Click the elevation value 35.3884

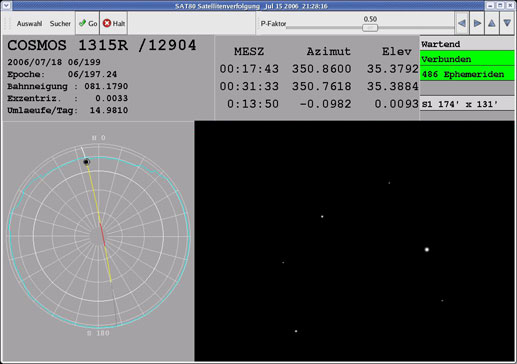click(393, 87)
